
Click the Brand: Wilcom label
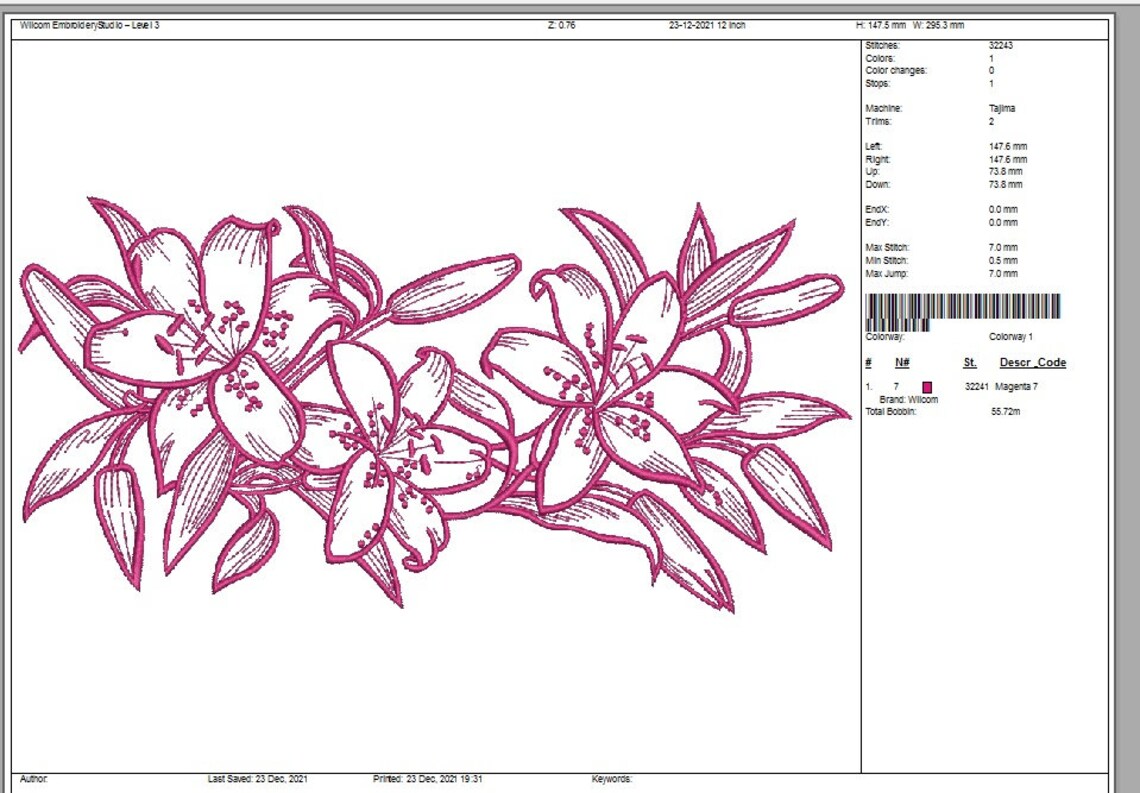coord(910,398)
